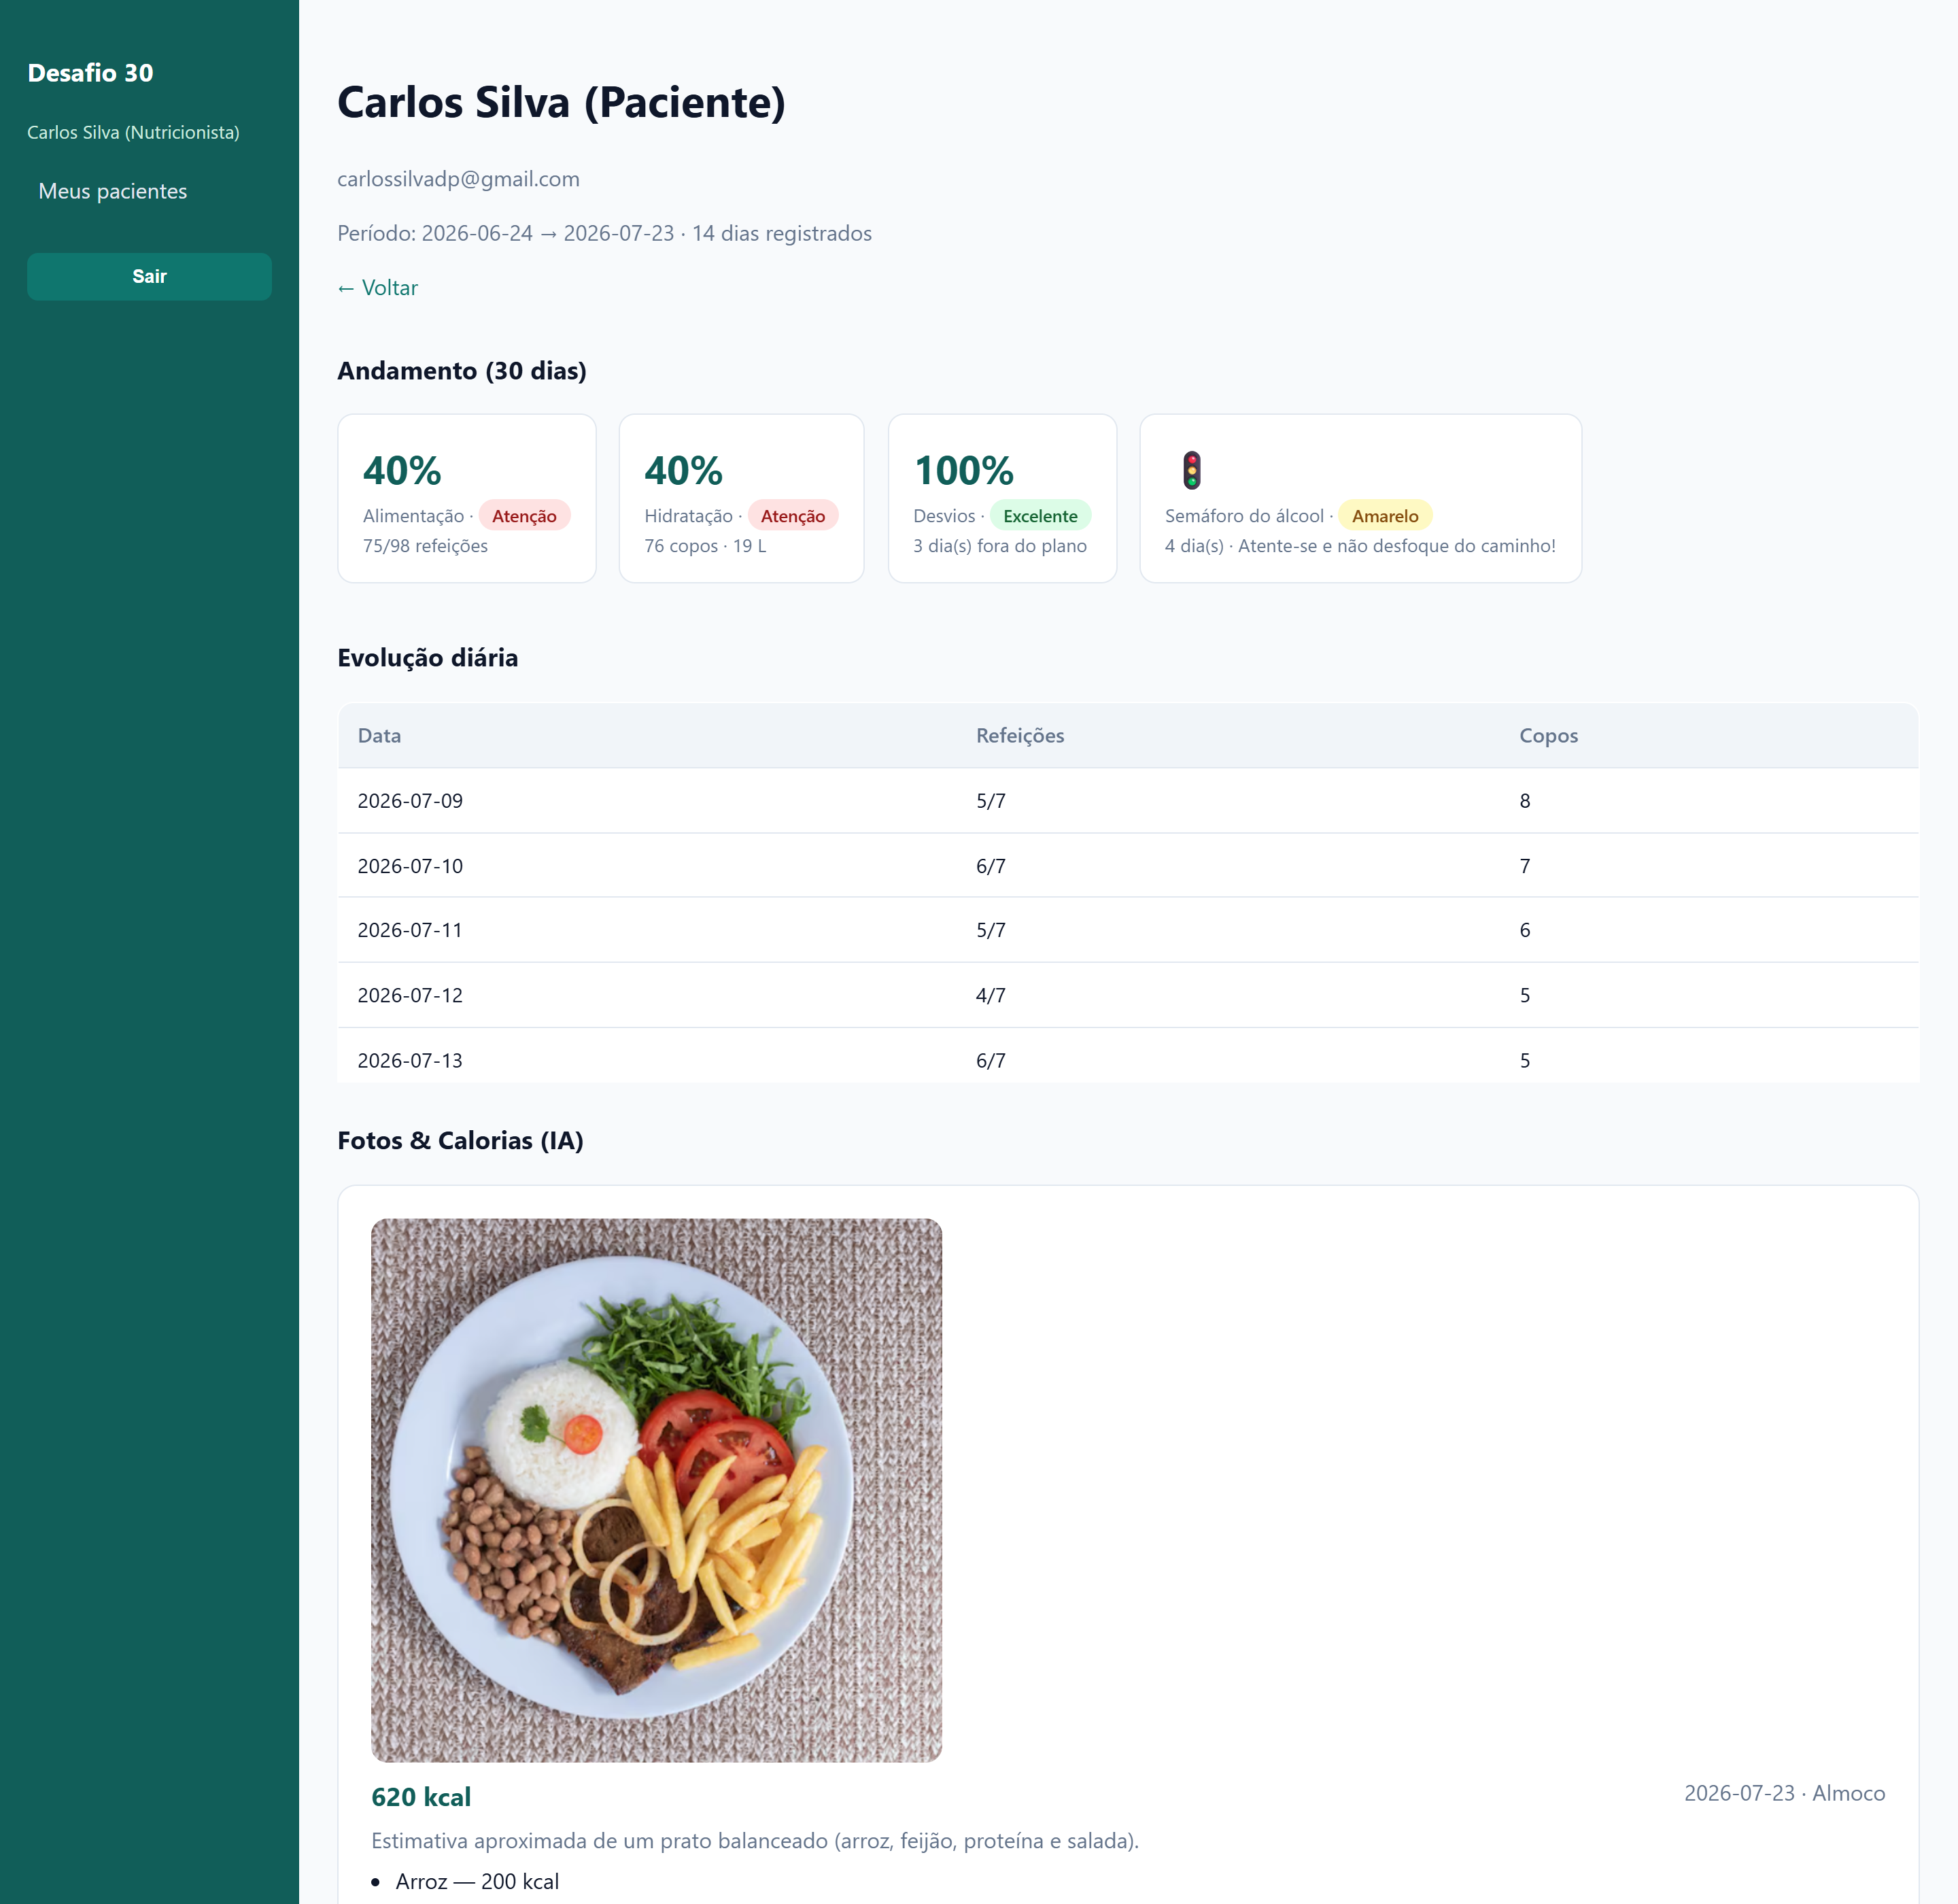Go back with the Voltar link

377,288
